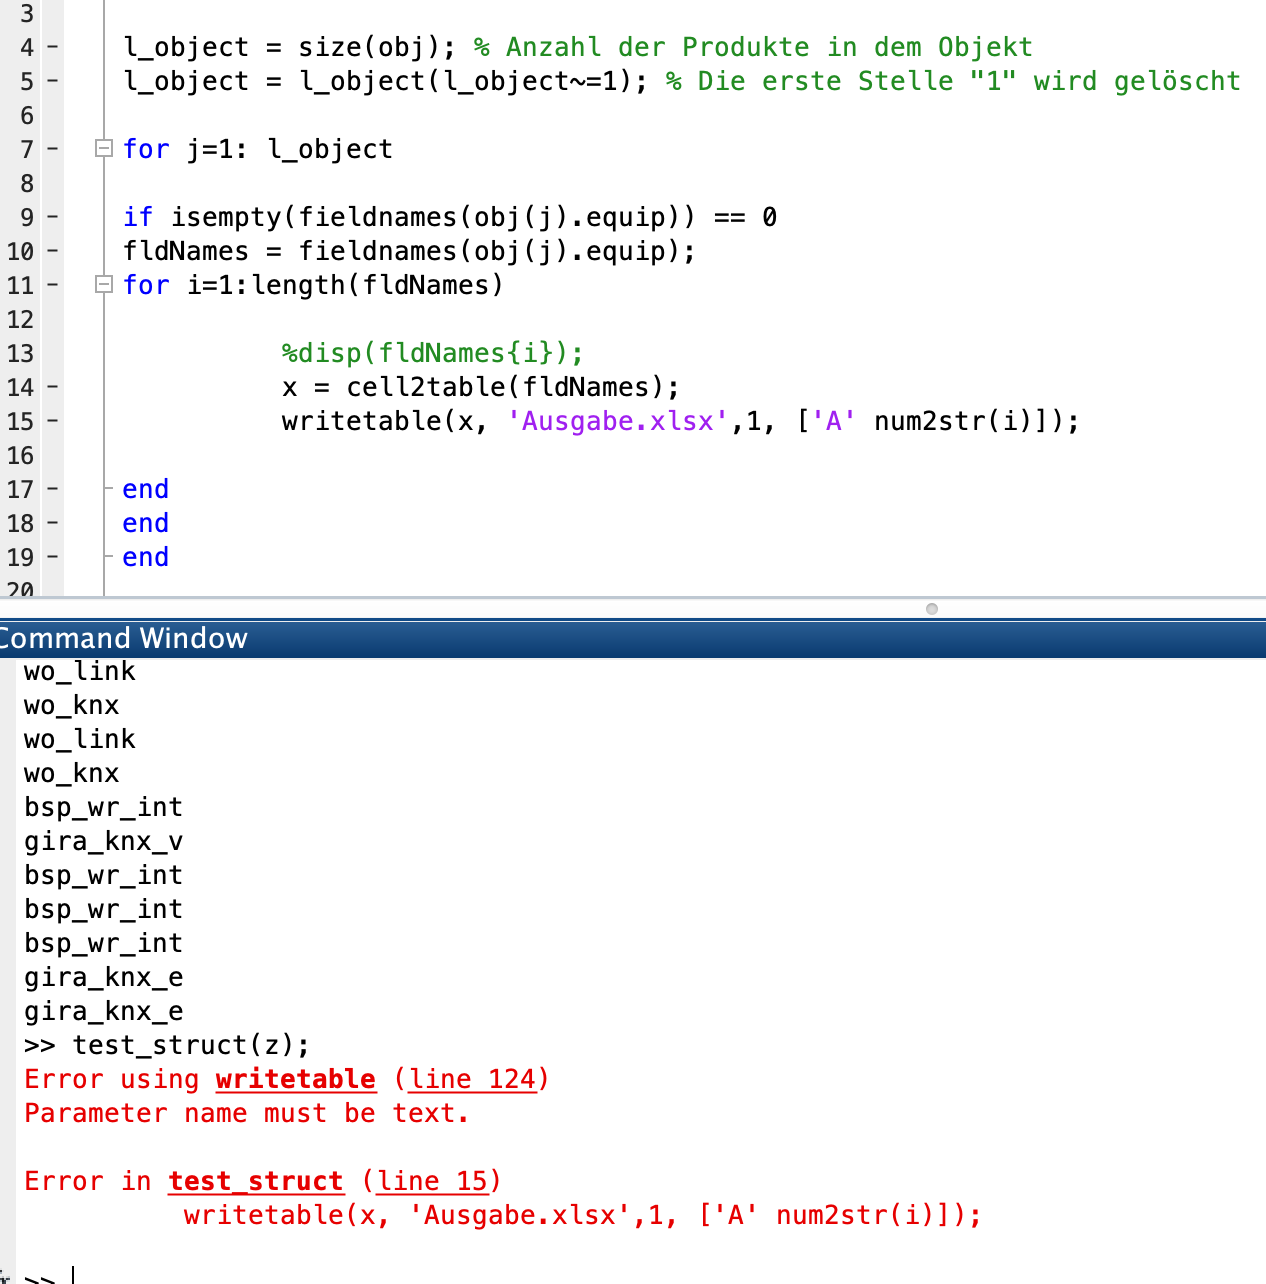Click the 'gira_knx_v' output line
This screenshot has width=1266, height=1284.
(103, 841)
